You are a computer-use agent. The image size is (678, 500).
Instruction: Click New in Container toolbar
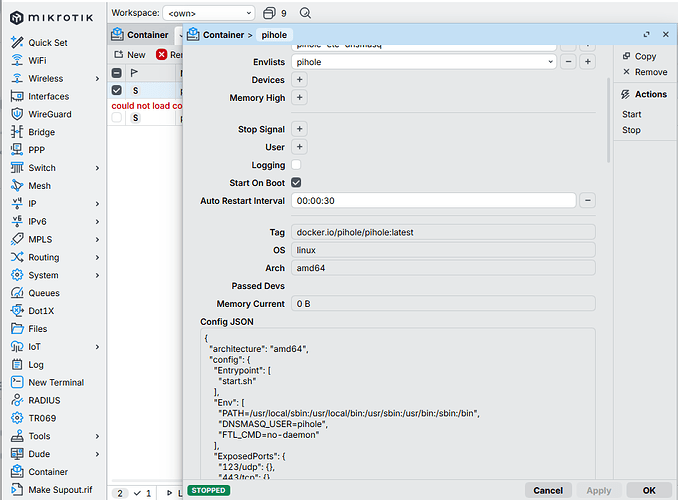click(130, 54)
